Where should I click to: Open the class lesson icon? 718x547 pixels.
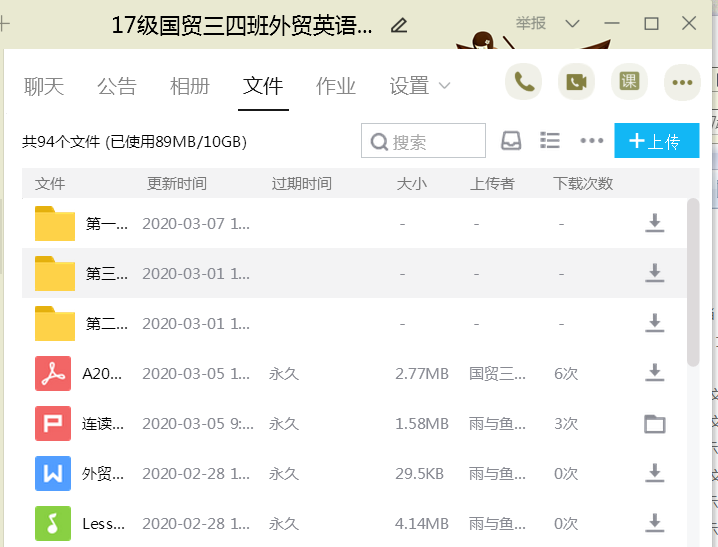pos(629,82)
